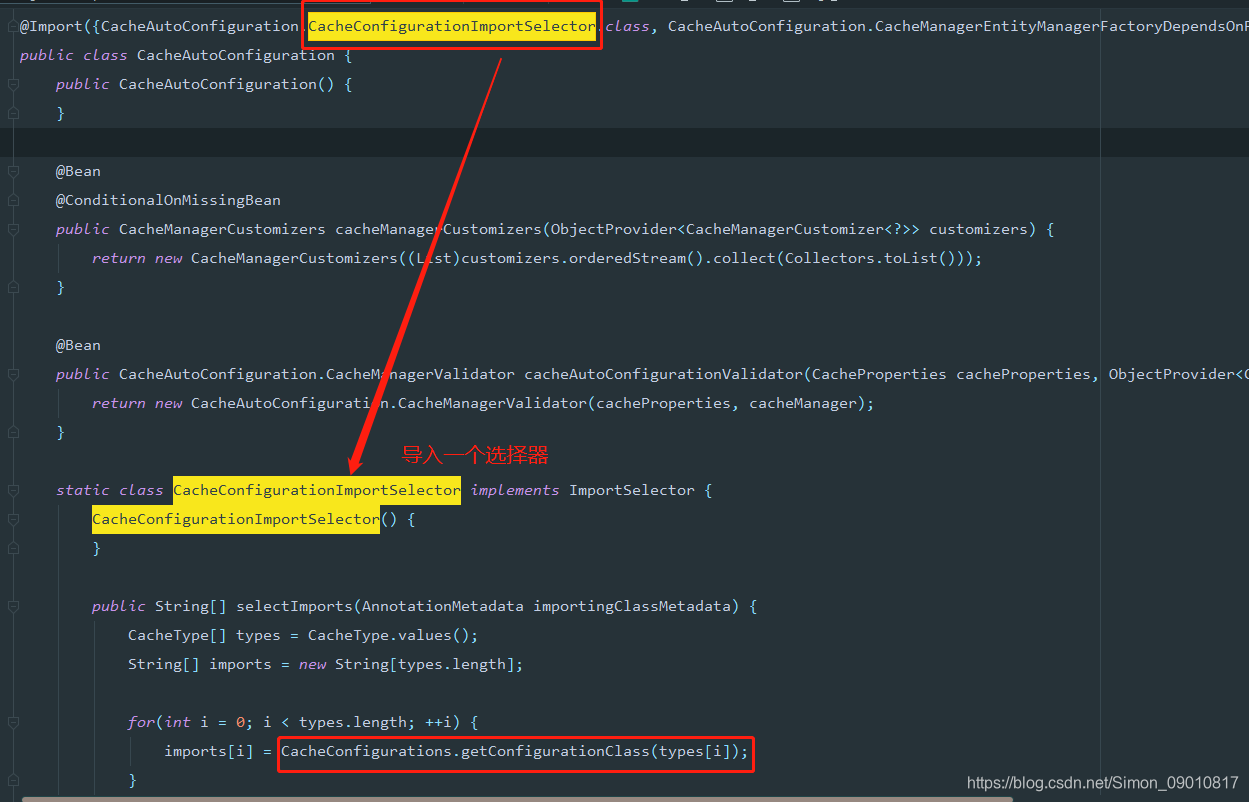Collapse the for loop fold marker

(13, 723)
